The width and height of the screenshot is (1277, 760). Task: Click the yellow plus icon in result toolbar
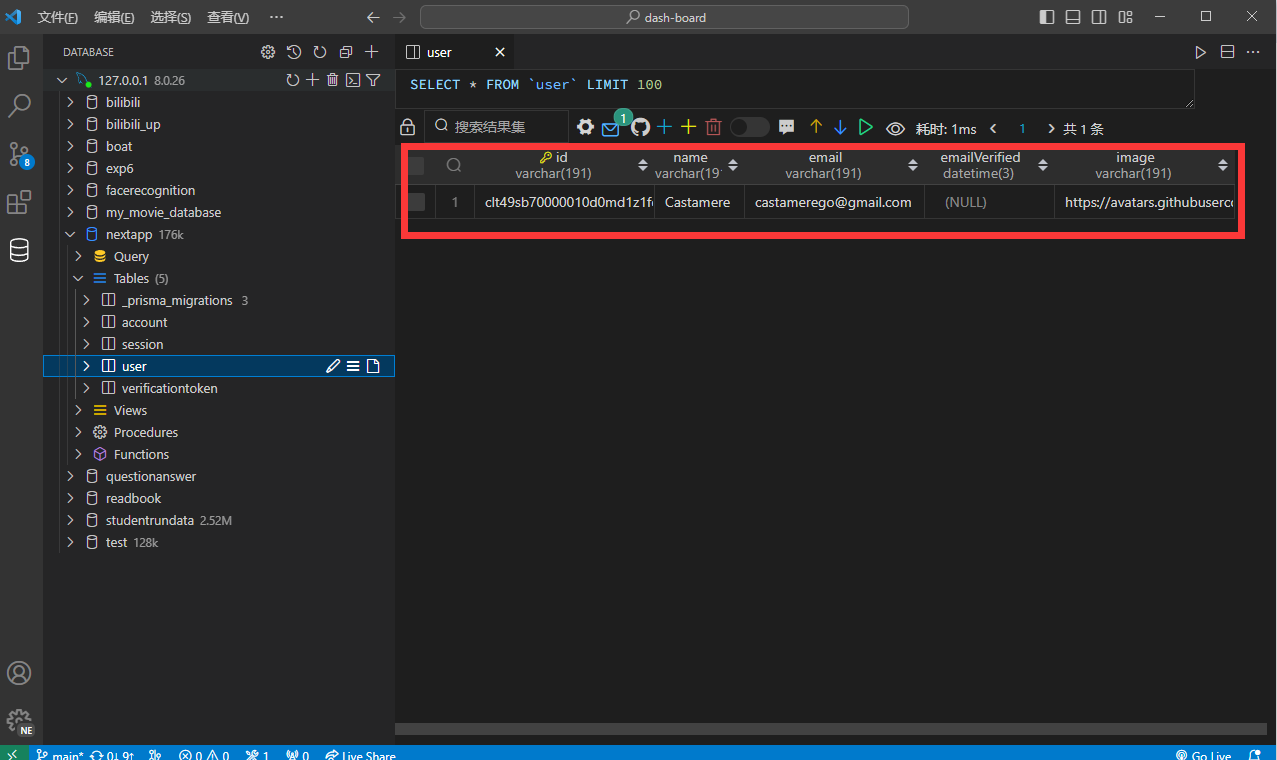(688, 127)
